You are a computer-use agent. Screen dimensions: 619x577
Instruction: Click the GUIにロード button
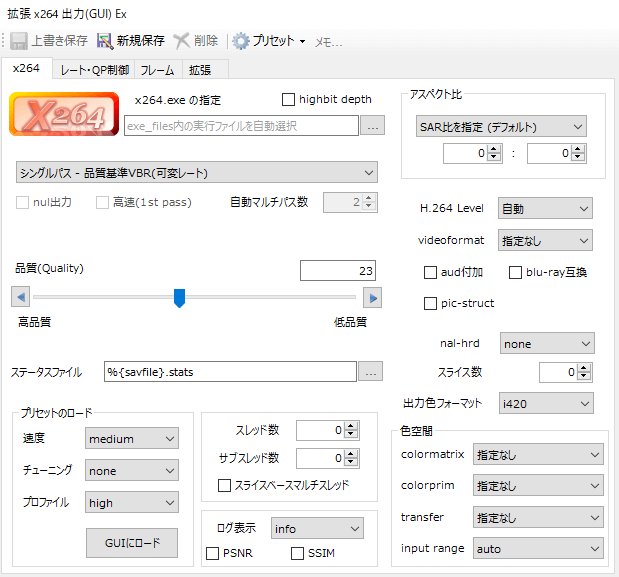point(132,543)
